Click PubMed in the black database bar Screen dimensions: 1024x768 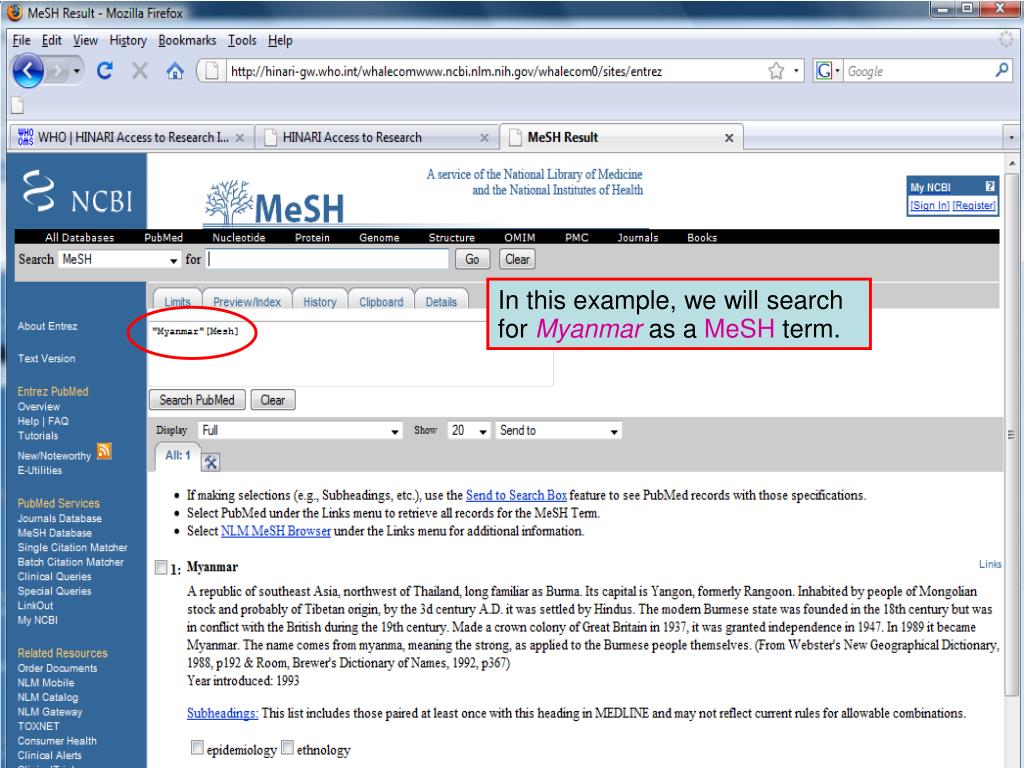click(x=163, y=238)
